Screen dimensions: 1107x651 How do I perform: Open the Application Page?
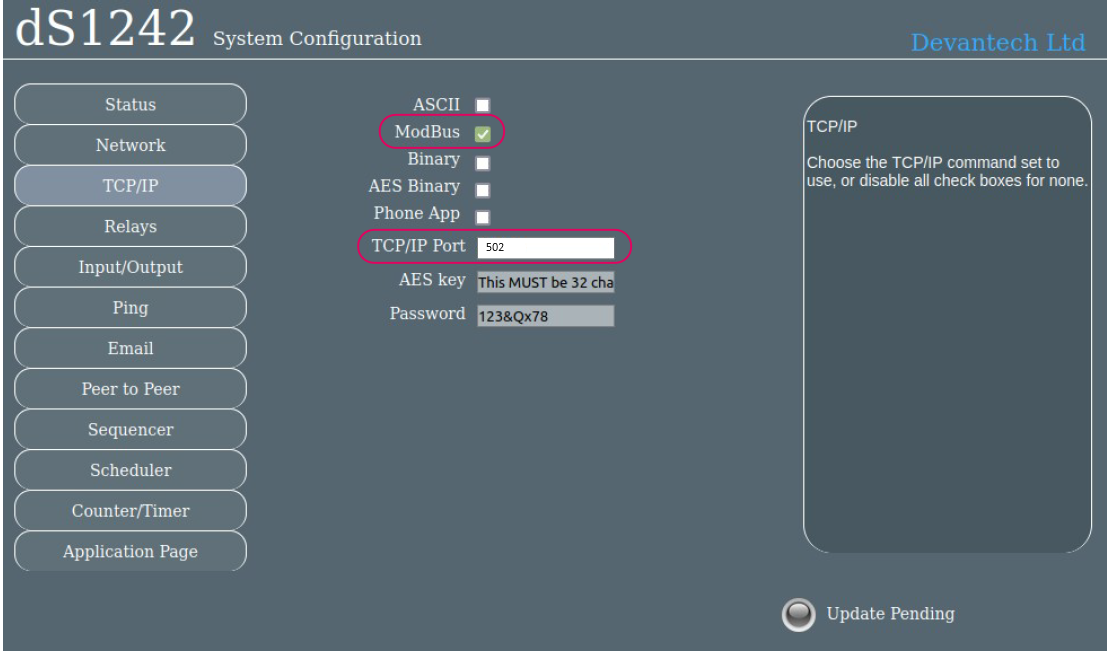[130, 551]
